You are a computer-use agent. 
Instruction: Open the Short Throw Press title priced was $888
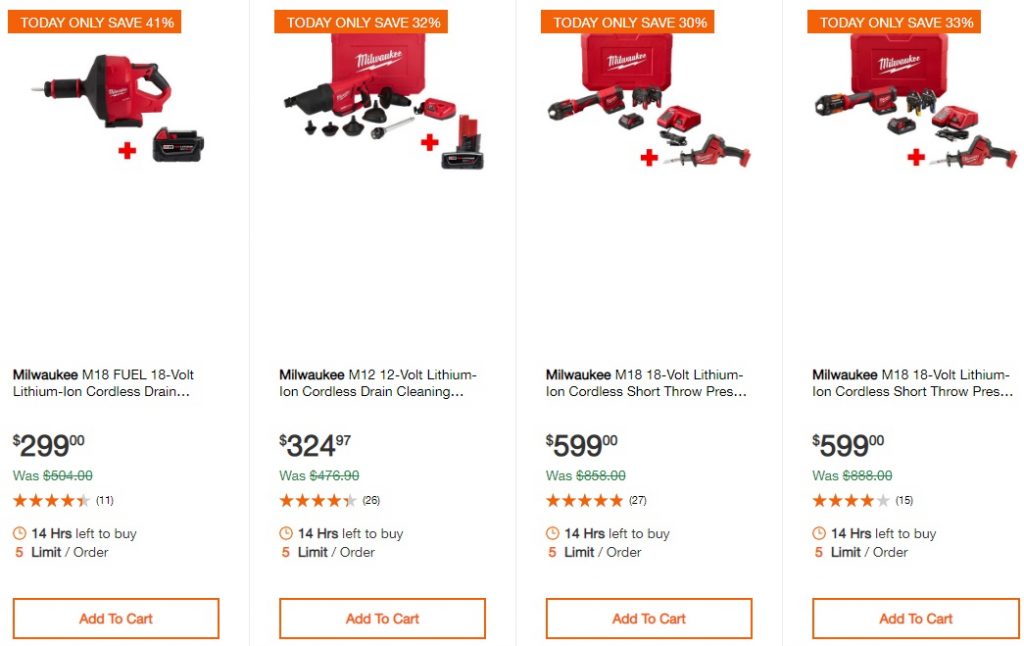912,383
